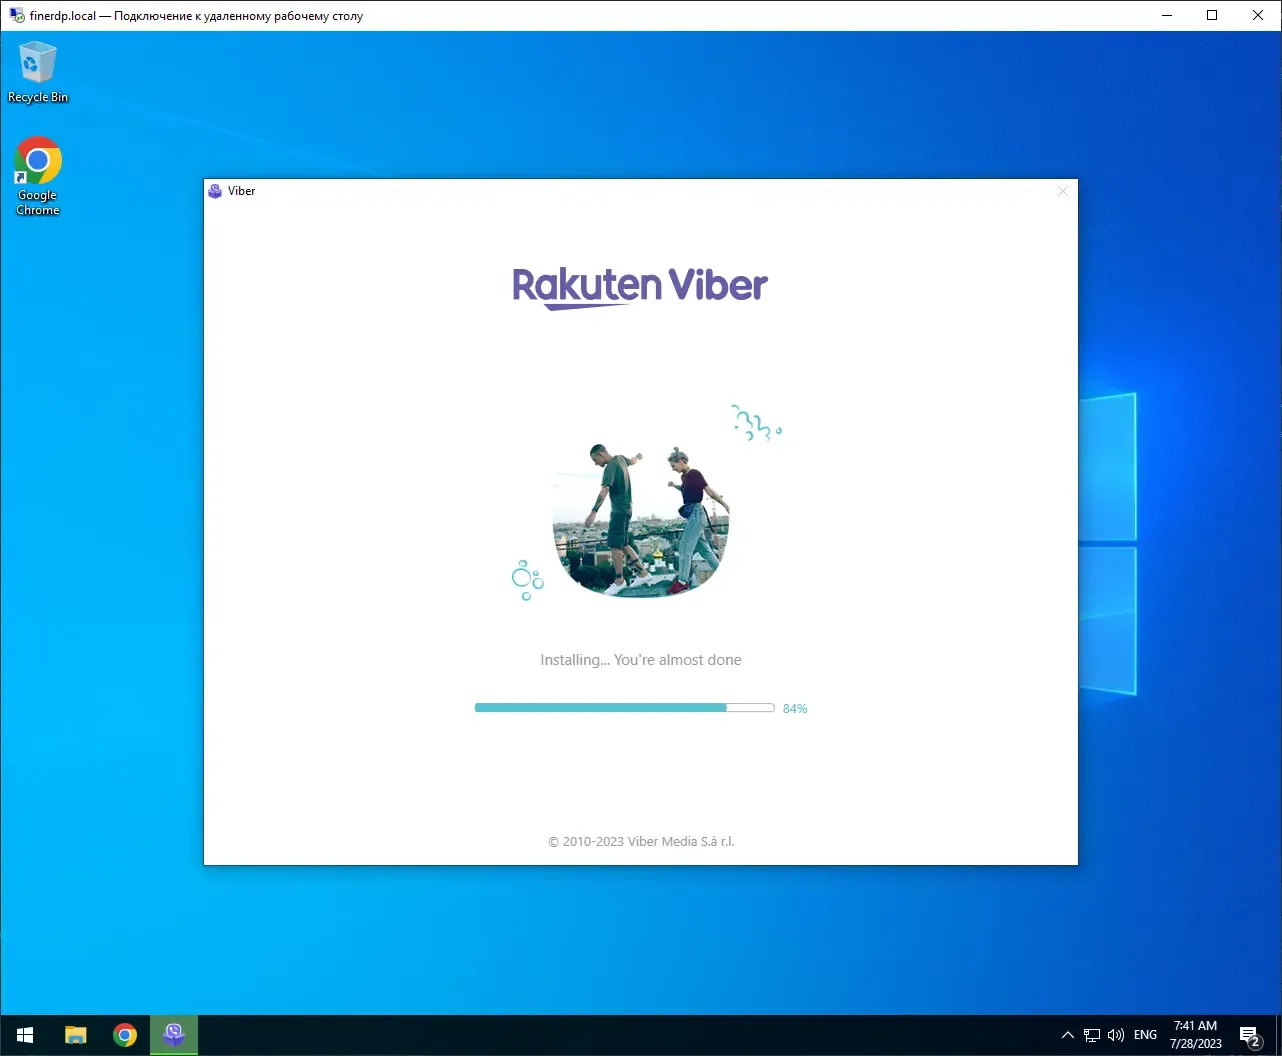The width and height of the screenshot is (1282, 1056).
Task: Click the remote desktop icon in the title bar
Action: (16, 16)
